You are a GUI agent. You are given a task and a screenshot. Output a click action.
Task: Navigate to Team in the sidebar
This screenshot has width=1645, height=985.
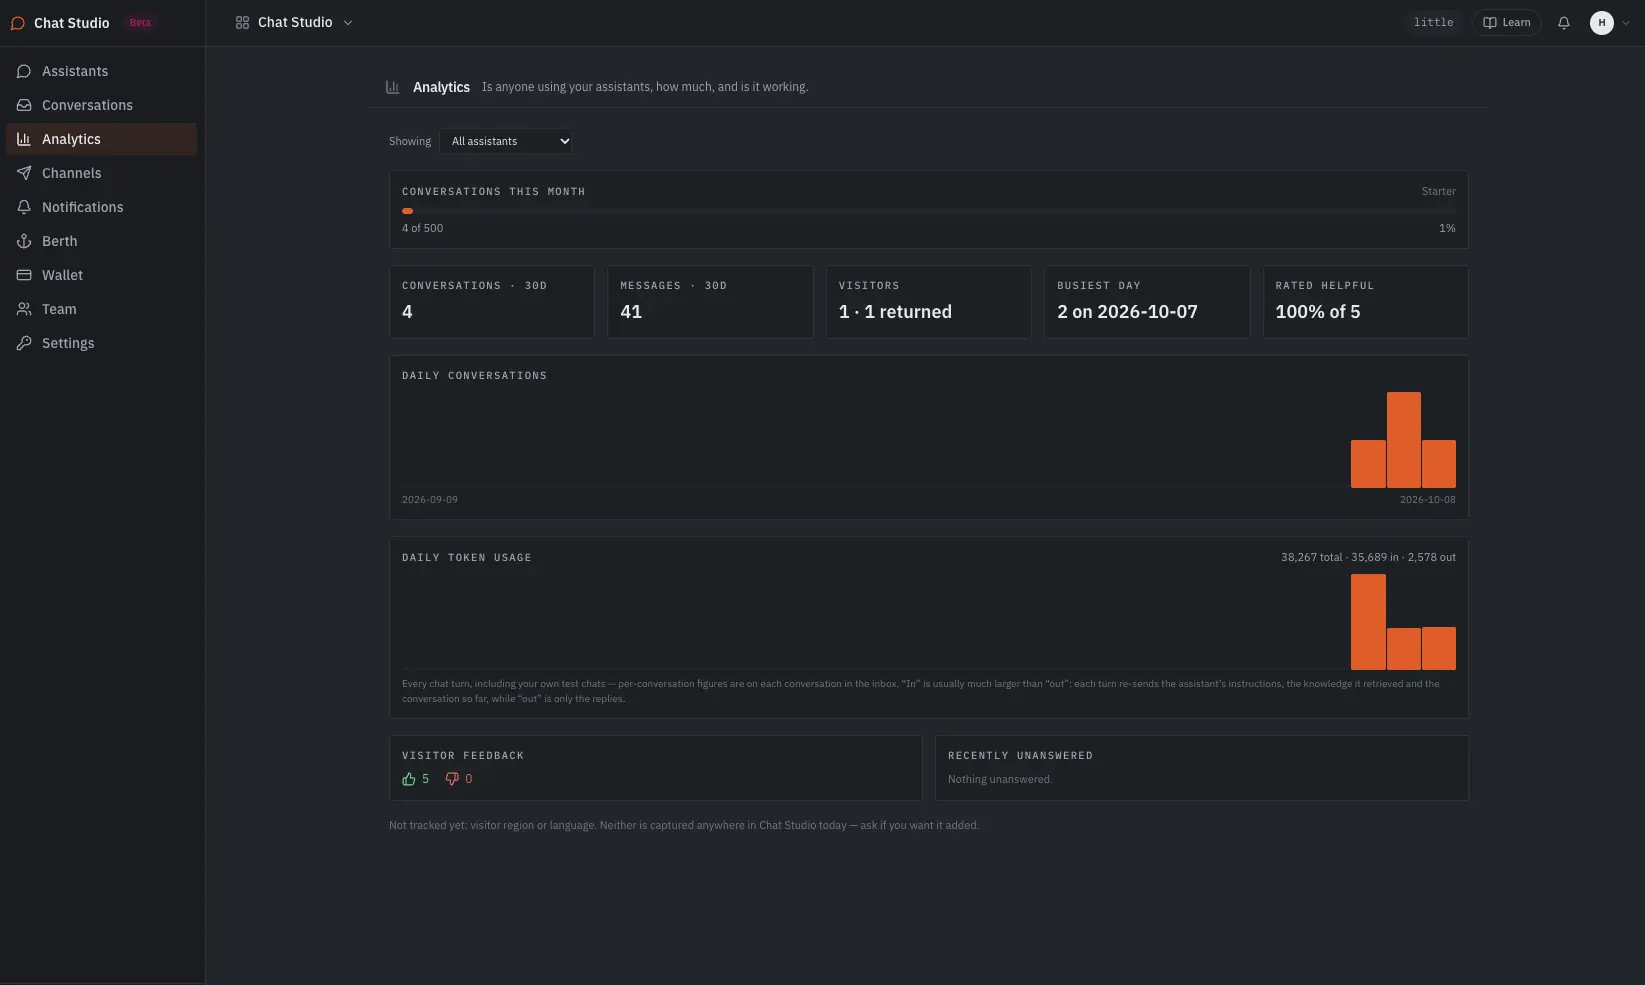pyautogui.click(x=102, y=309)
